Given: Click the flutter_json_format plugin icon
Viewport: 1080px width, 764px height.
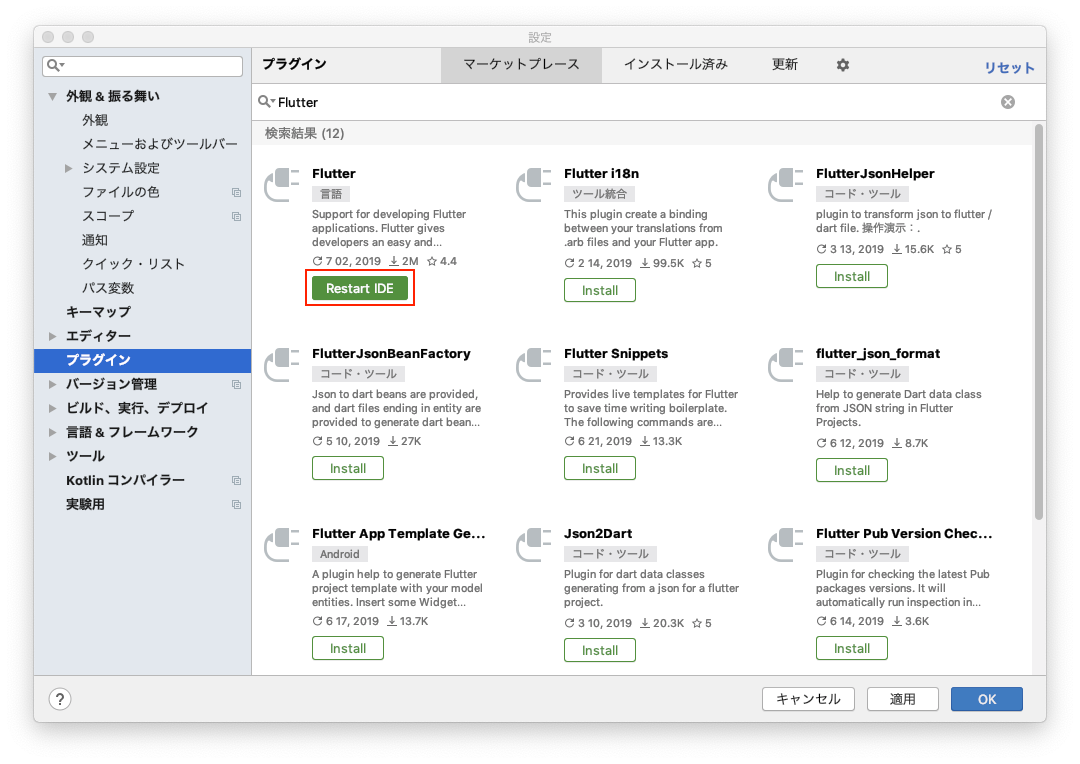Looking at the screenshot, I should 786,364.
